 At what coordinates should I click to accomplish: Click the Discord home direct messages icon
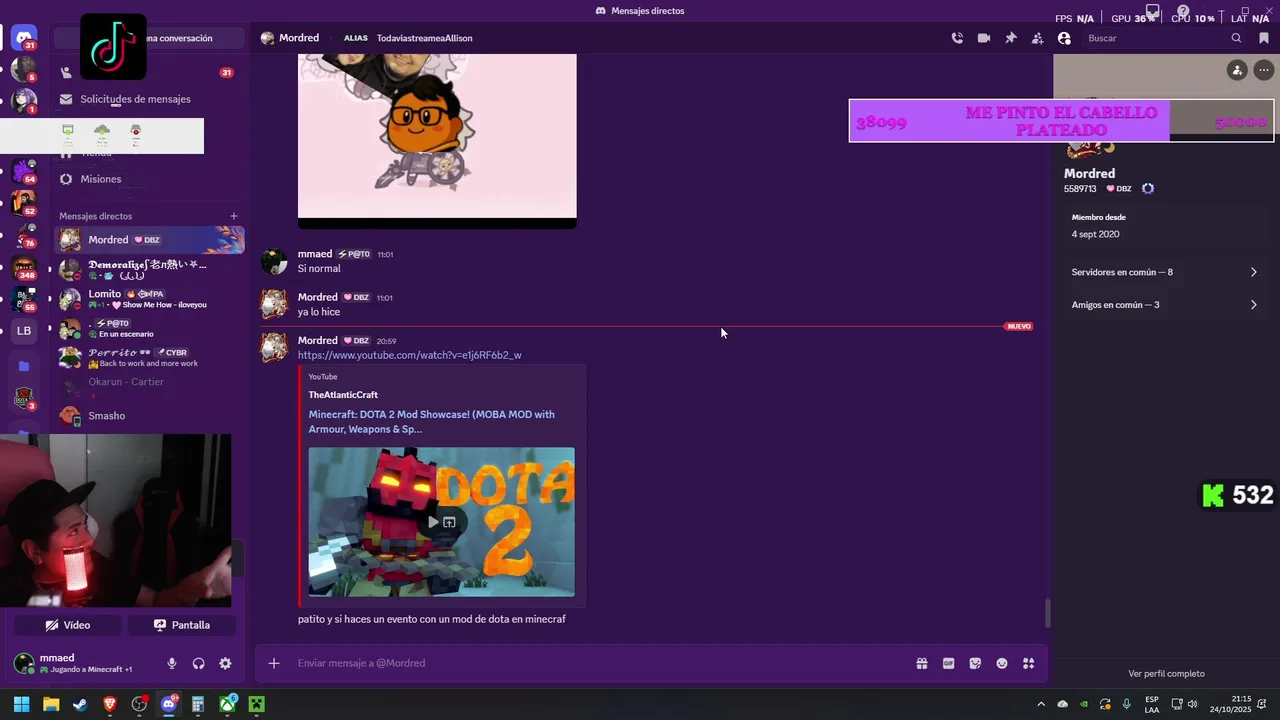(24, 38)
